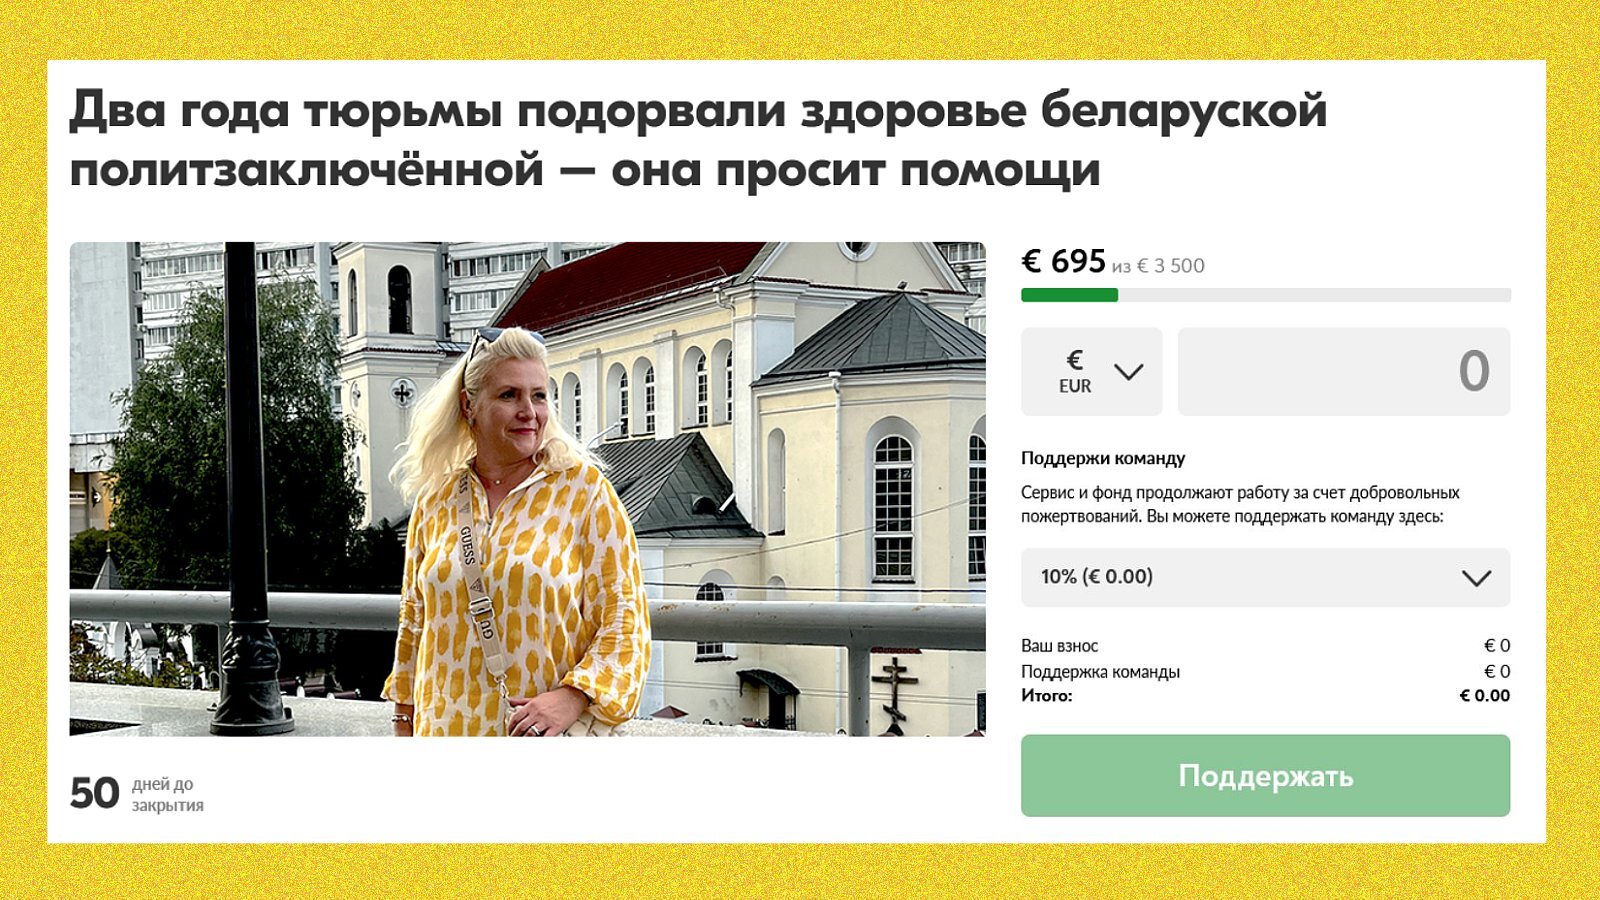Image resolution: width=1600 pixels, height=900 pixels.
Task: Click the chevron arrow of the 10% dropdown
Action: [1476, 578]
